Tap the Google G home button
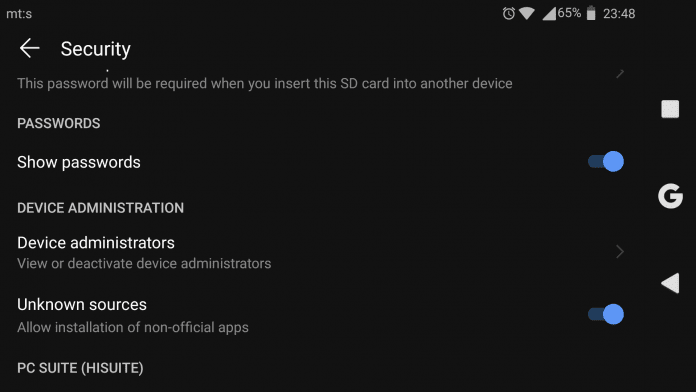 tap(670, 196)
